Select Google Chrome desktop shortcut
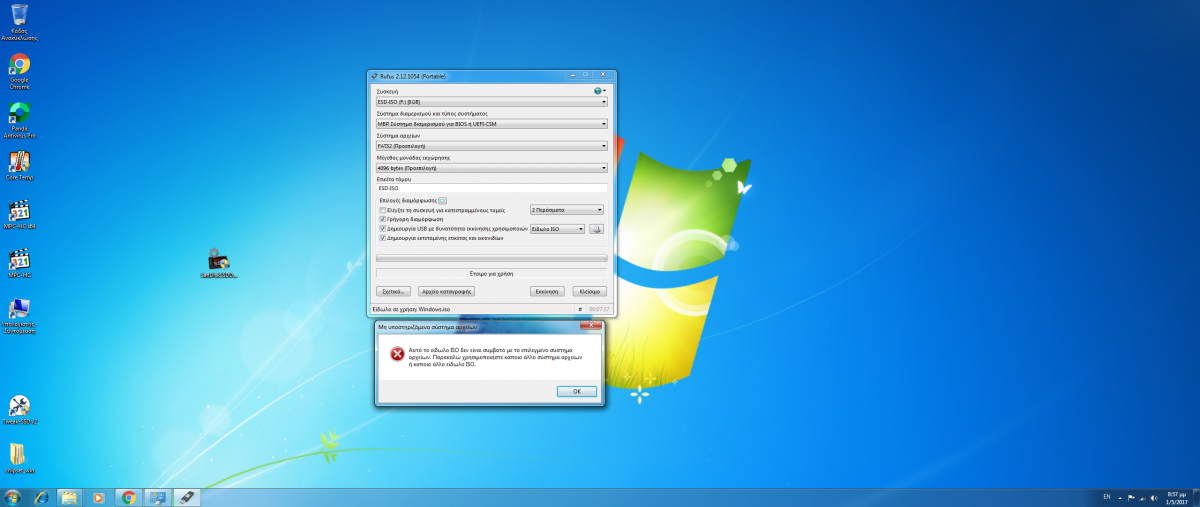Viewport: 1200px width, 507px height. pyautogui.click(x=19, y=71)
